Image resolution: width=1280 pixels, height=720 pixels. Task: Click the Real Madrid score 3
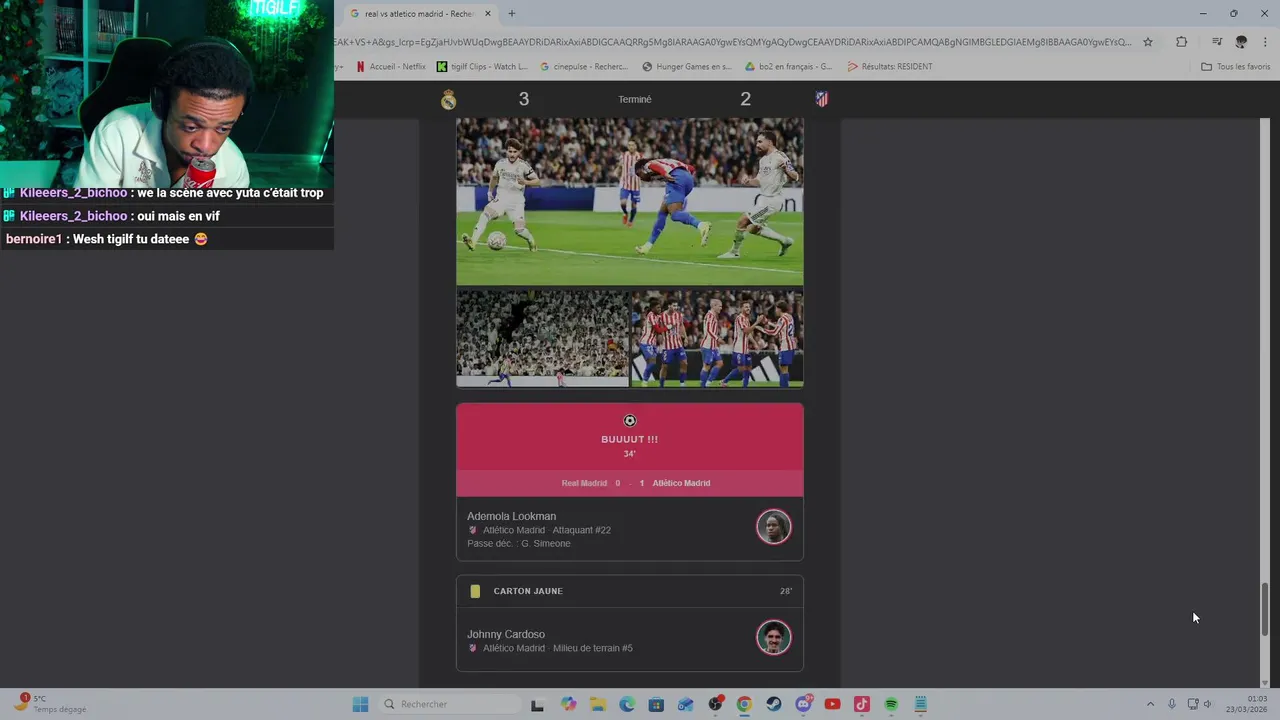click(524, 99)
